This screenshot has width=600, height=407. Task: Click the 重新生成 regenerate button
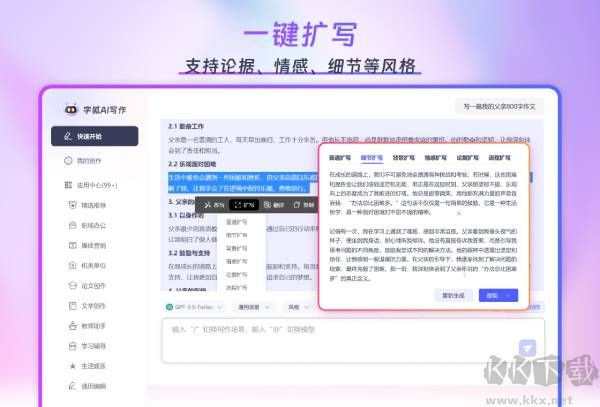click(453, 295)
